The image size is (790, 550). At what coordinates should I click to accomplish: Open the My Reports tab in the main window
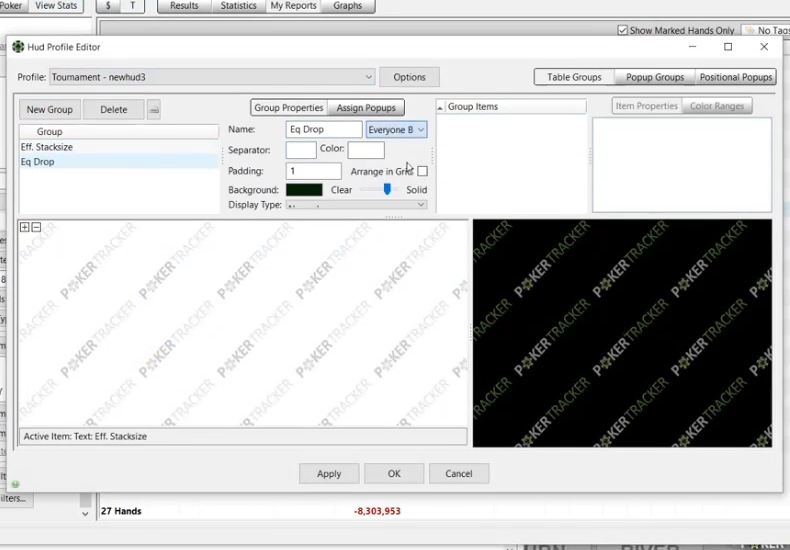(293, 6)
